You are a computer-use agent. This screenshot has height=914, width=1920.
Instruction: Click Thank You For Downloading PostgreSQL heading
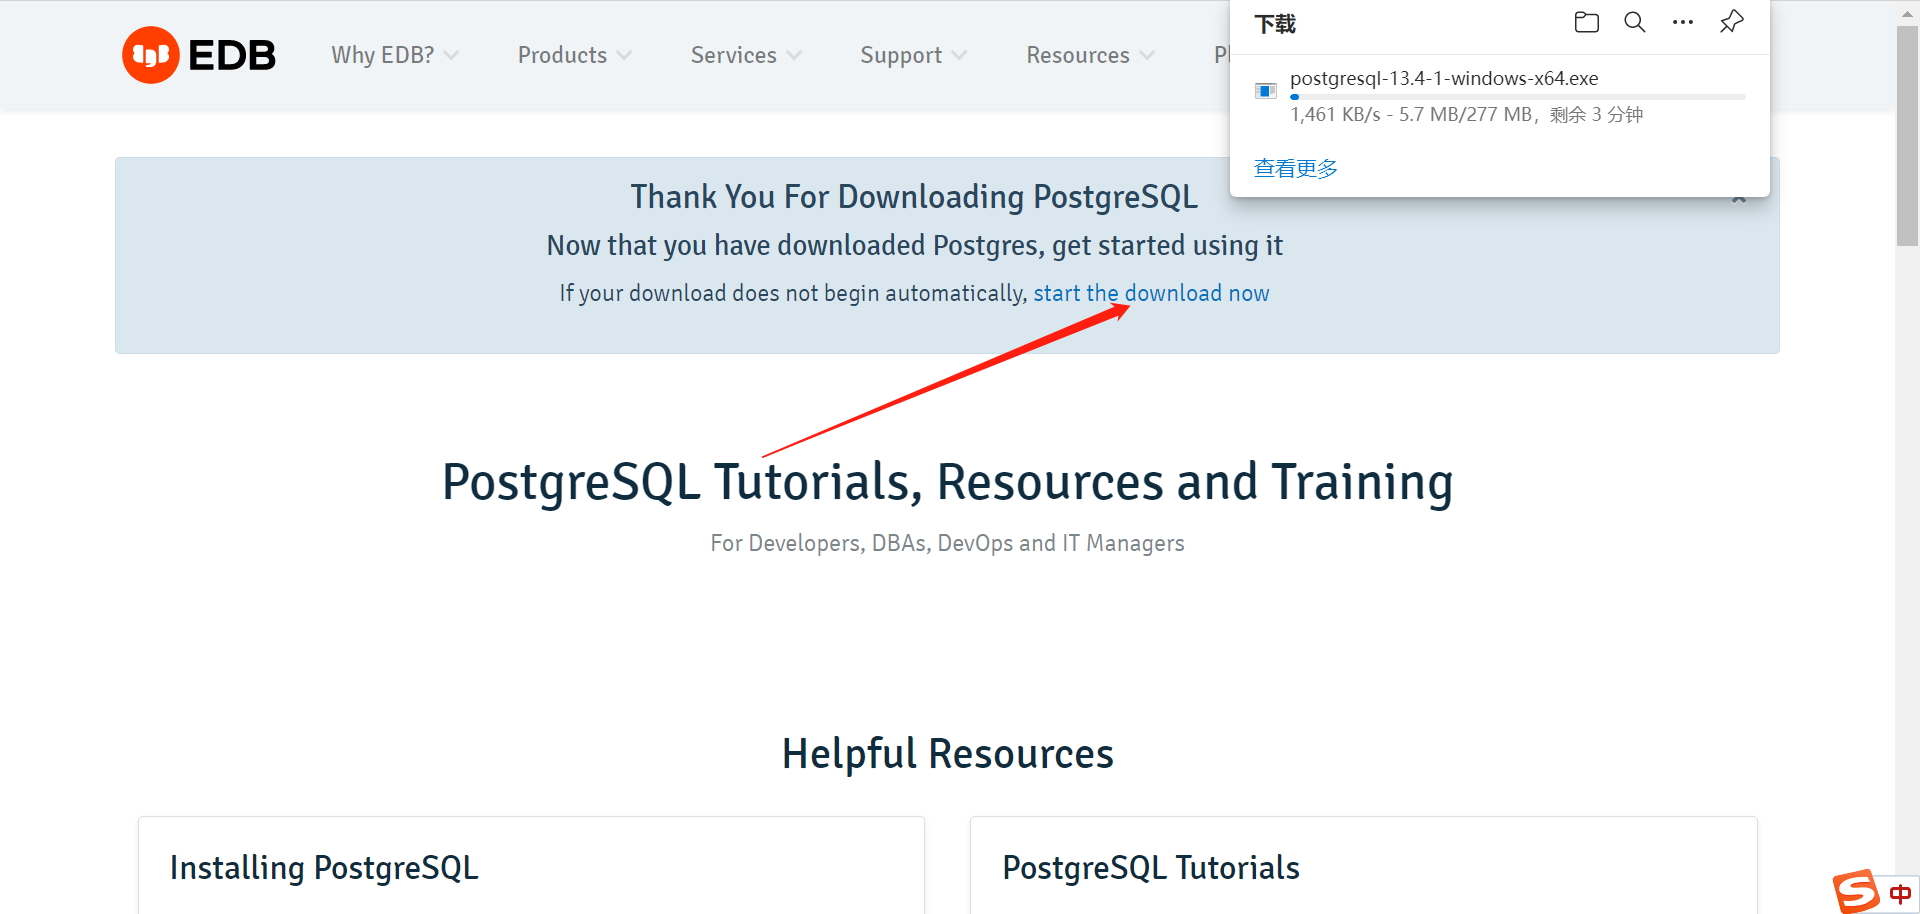pyautogui.click(x=914, y=197)
